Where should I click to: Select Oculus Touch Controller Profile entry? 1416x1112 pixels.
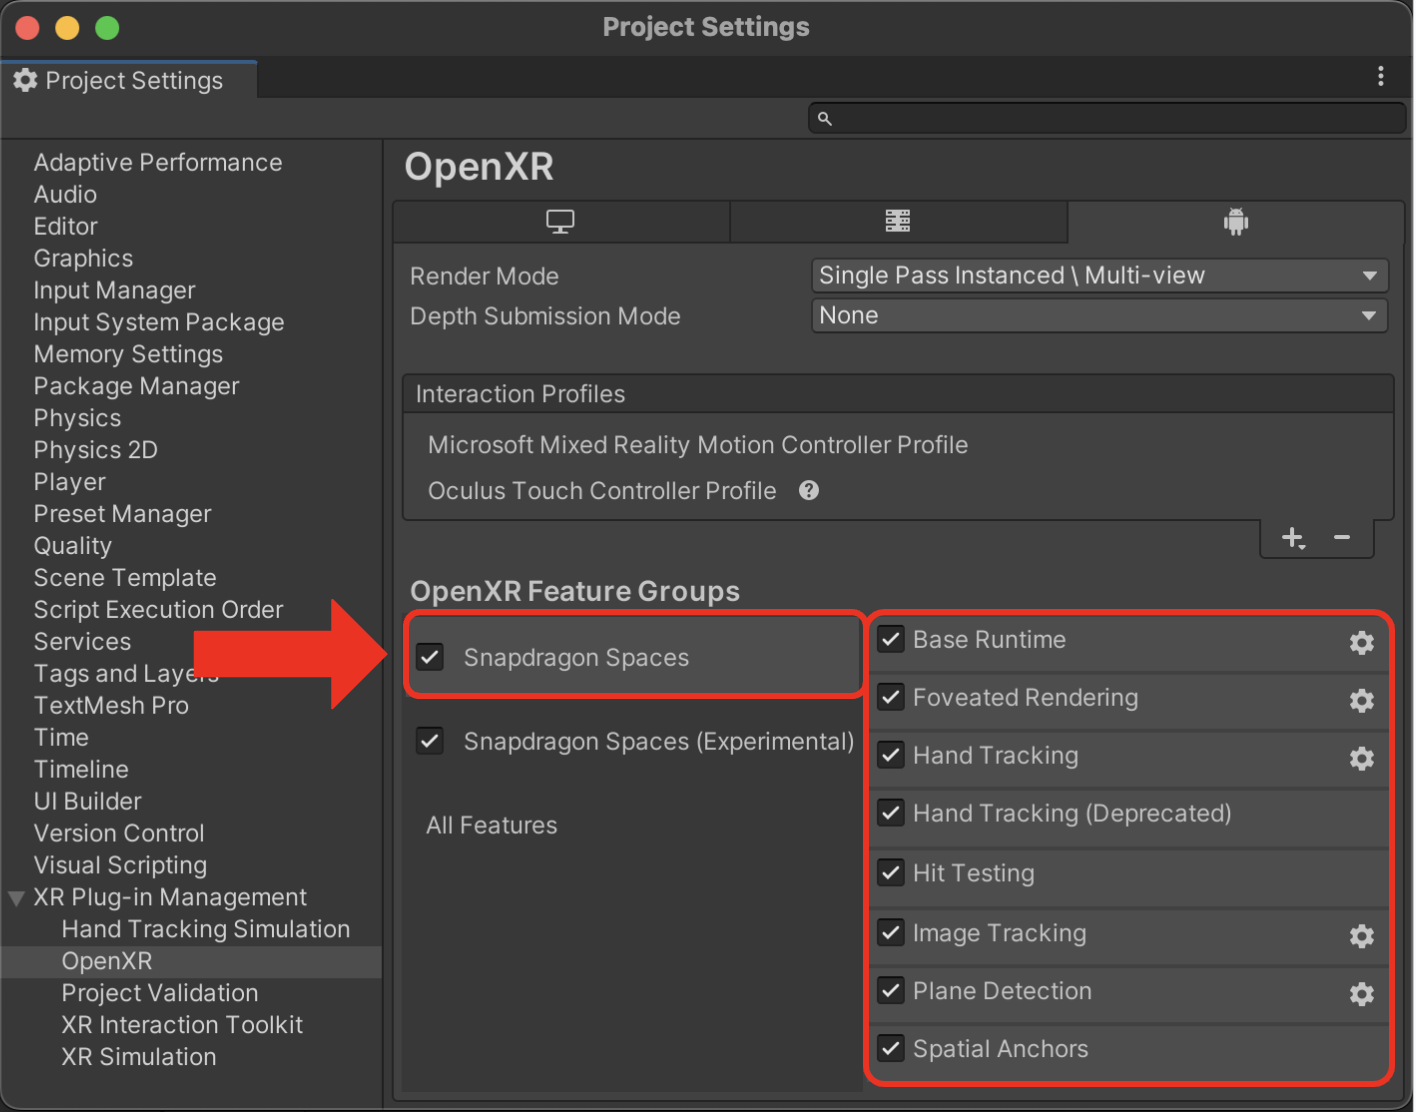[602, 491]
